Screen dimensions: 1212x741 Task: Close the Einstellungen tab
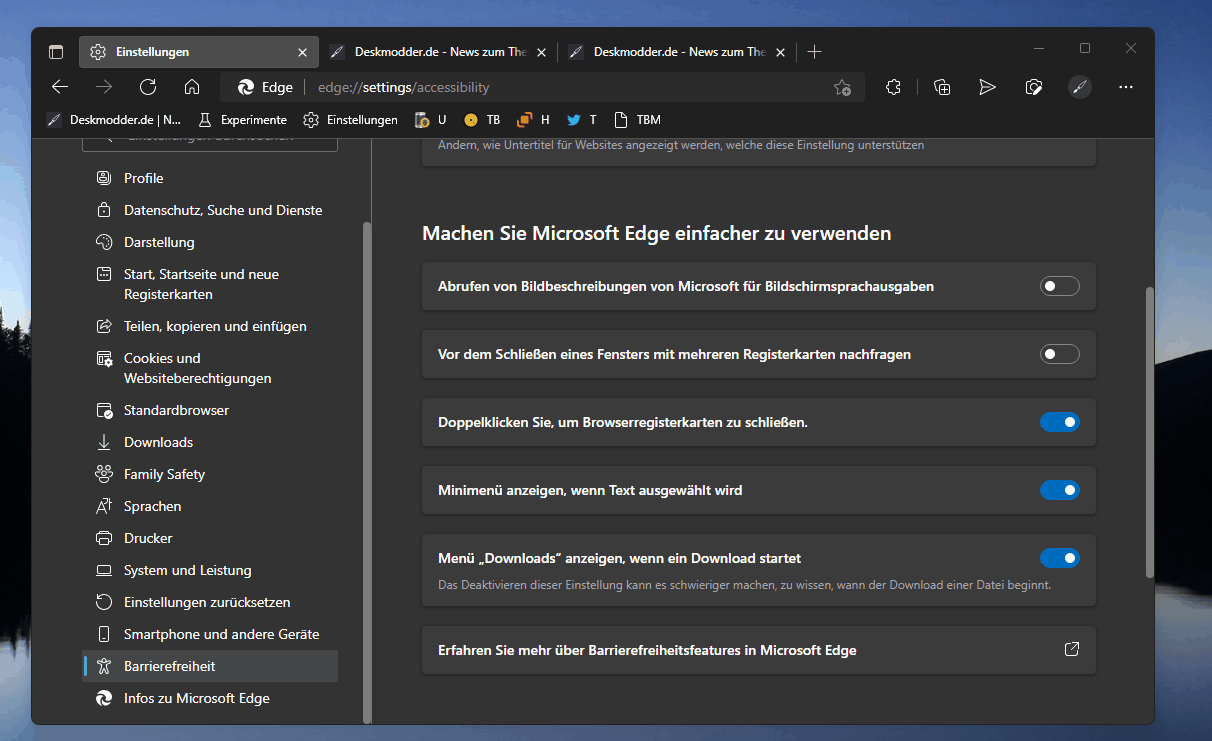[303, 52]
